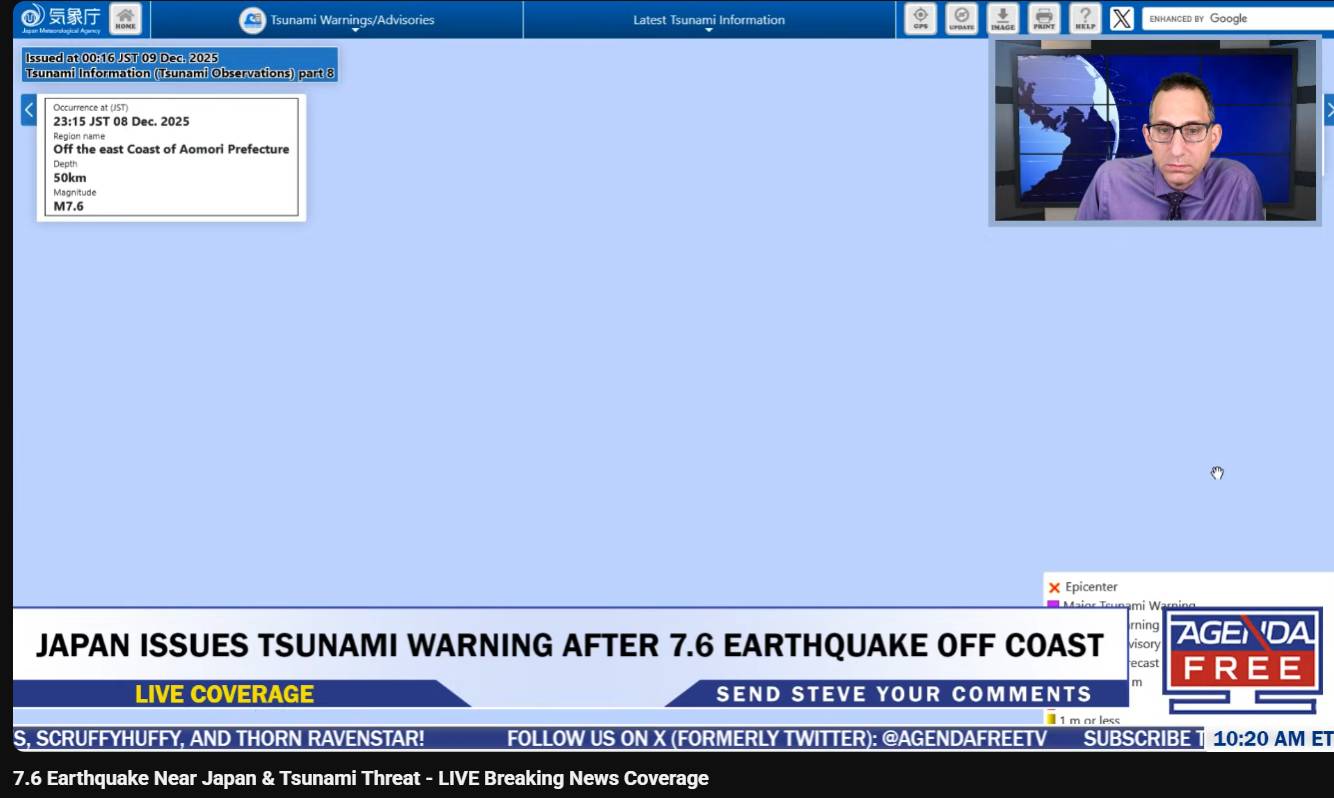Open the X (Twitter) link icon
1334x798 pixels.
(1122, 18)
